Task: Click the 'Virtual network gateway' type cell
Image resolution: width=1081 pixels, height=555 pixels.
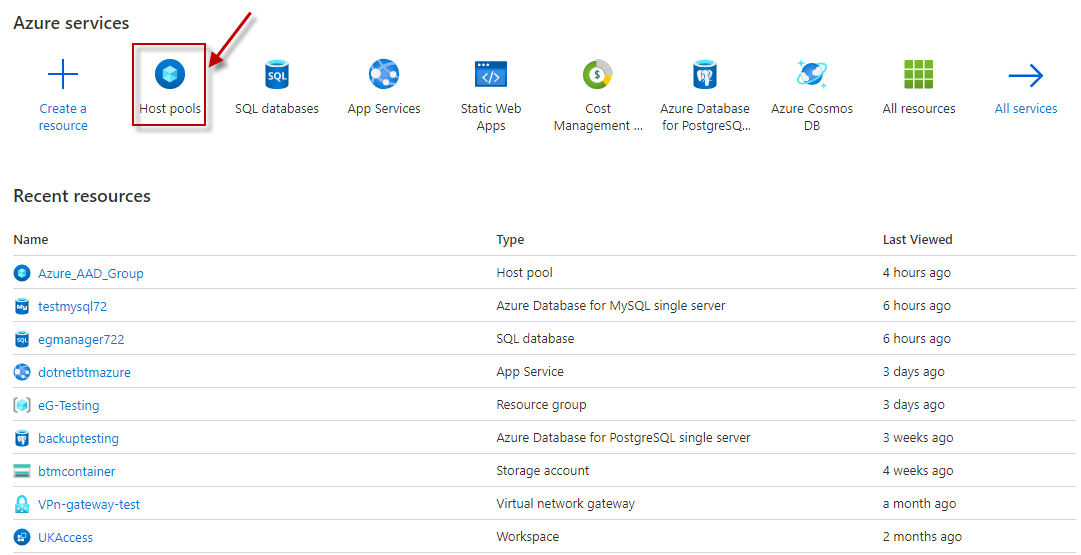Action: [565, 504]
